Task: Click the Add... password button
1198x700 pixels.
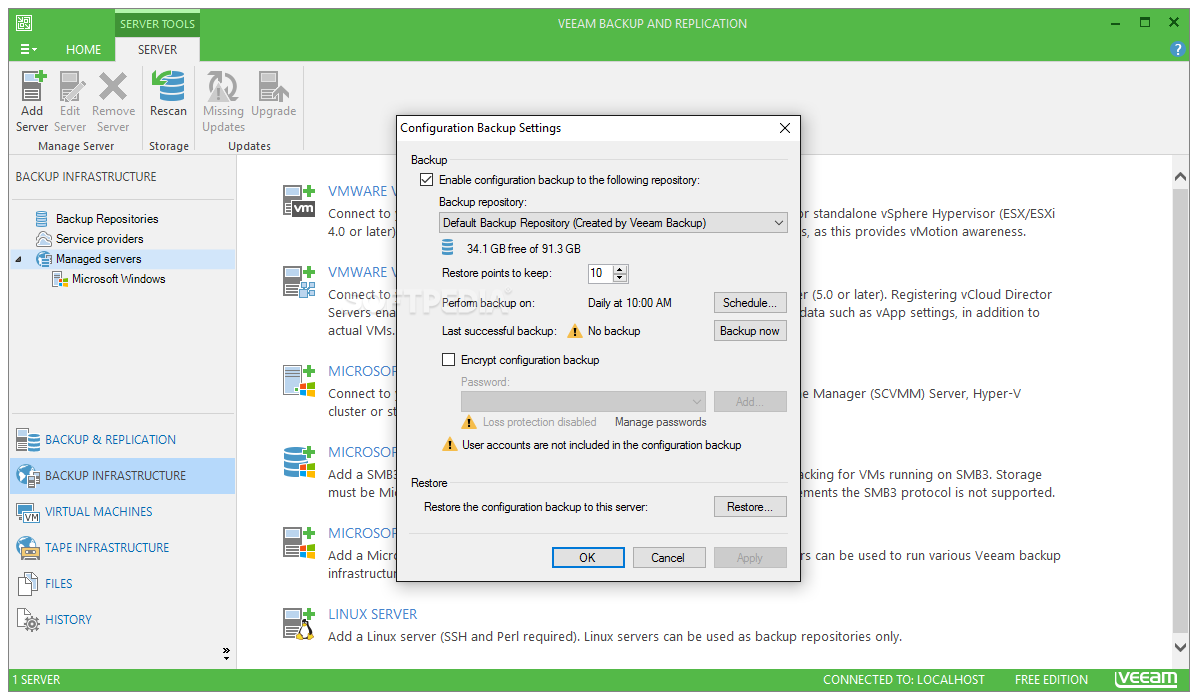Action: [750, 401]
